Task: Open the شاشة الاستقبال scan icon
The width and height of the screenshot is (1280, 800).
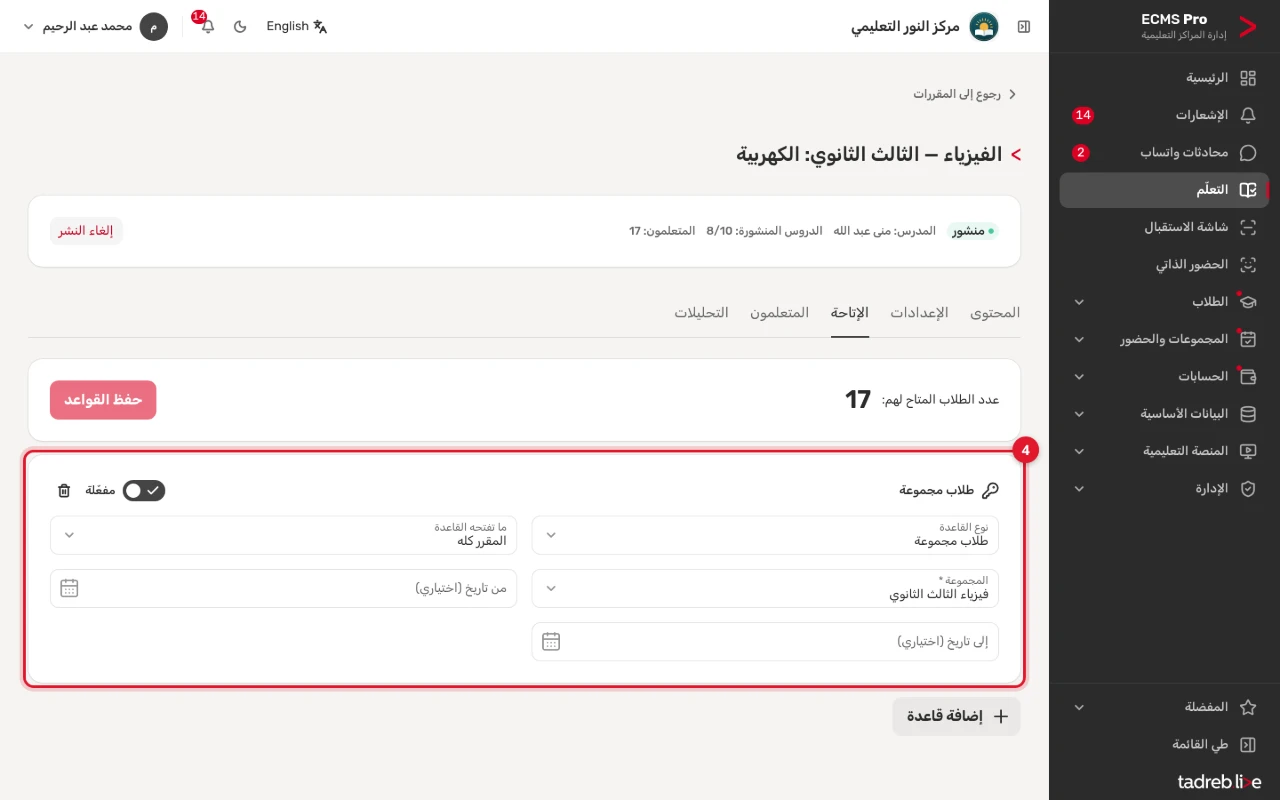Action: [x=1248, y=227]
